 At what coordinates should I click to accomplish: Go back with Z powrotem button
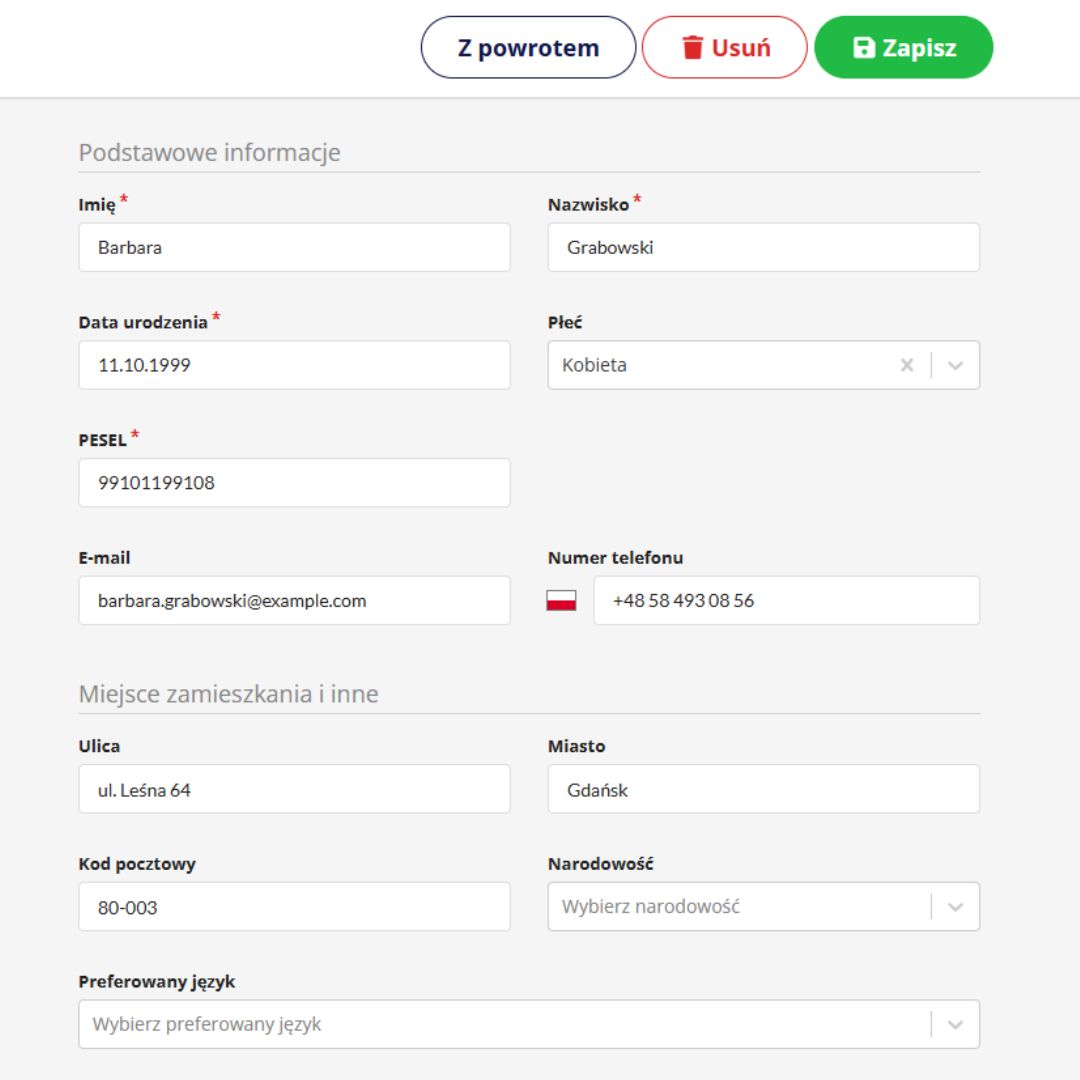coord(528,47)
